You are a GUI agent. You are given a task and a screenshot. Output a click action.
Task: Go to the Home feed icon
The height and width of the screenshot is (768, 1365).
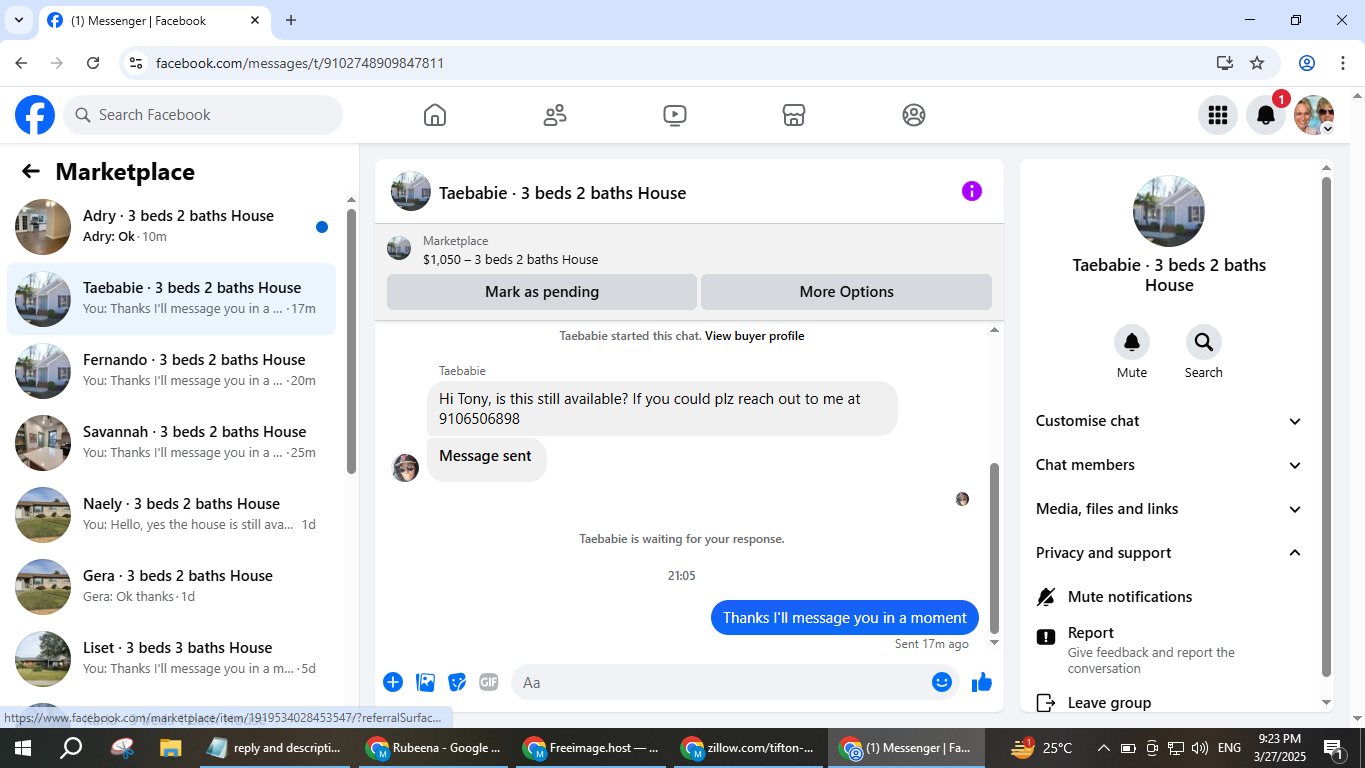point(435,115)
